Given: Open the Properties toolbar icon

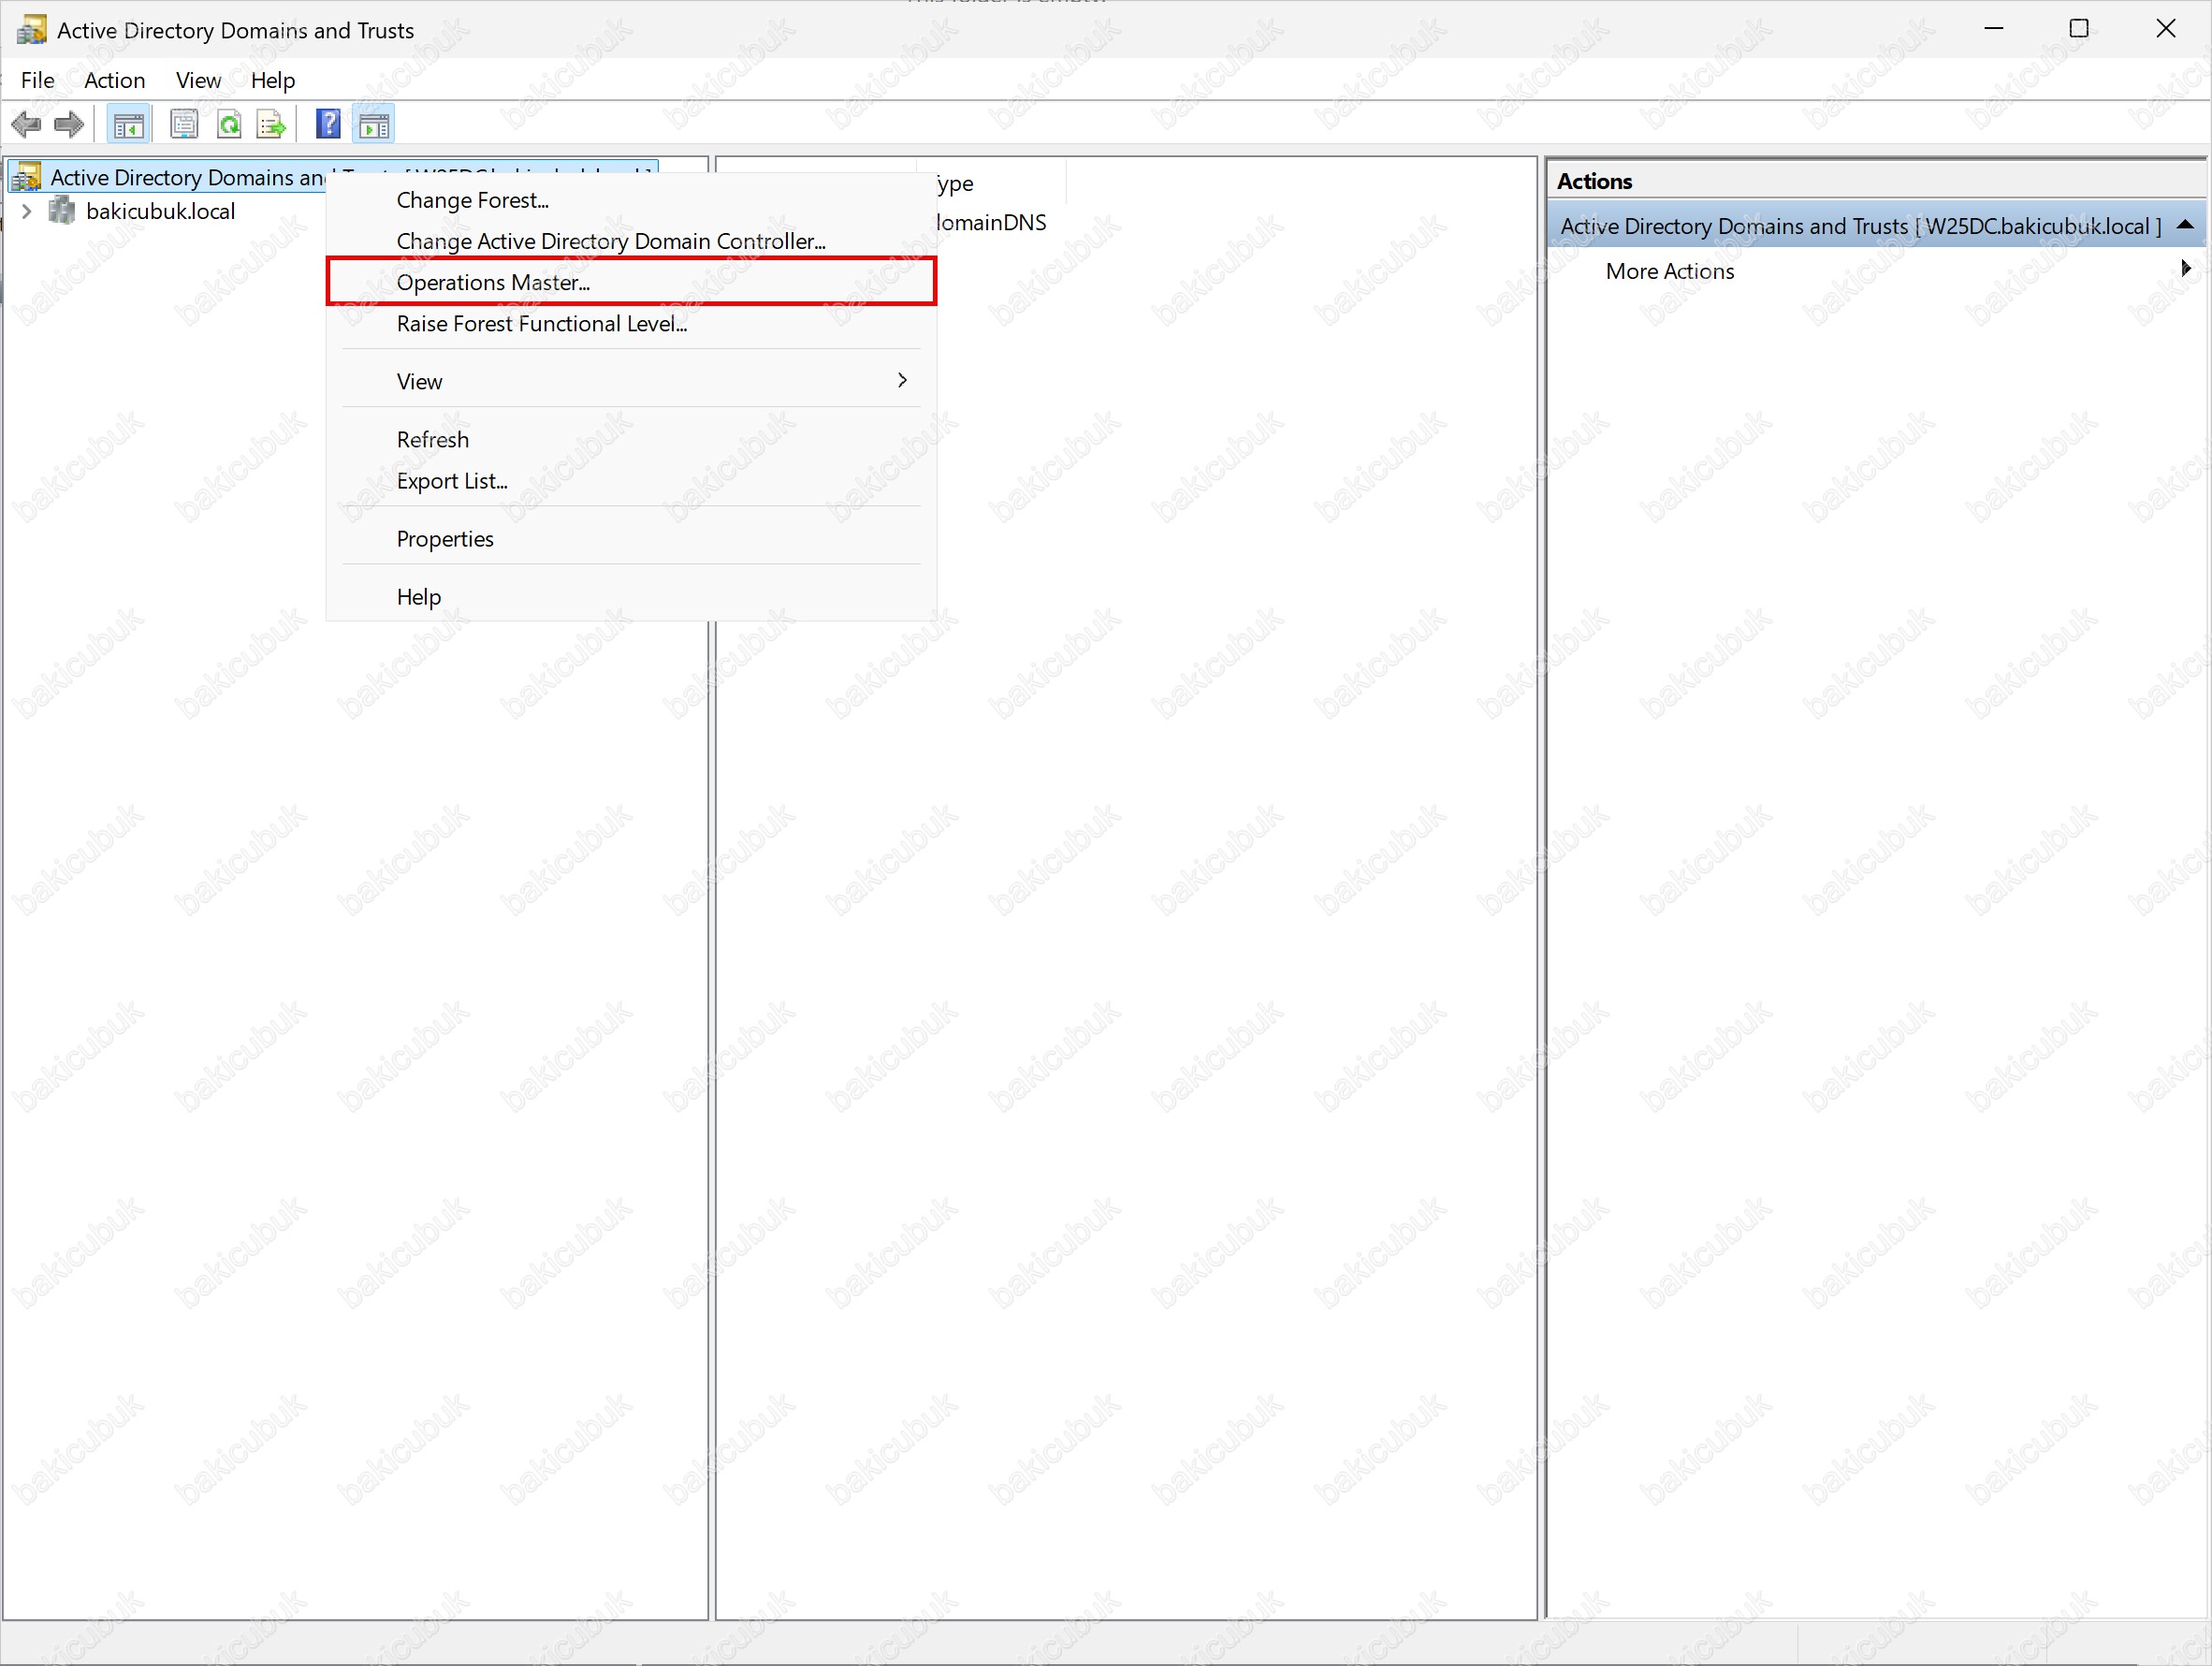Looking at the screenshot, I should pyautogui.click(x=184, y=125).
